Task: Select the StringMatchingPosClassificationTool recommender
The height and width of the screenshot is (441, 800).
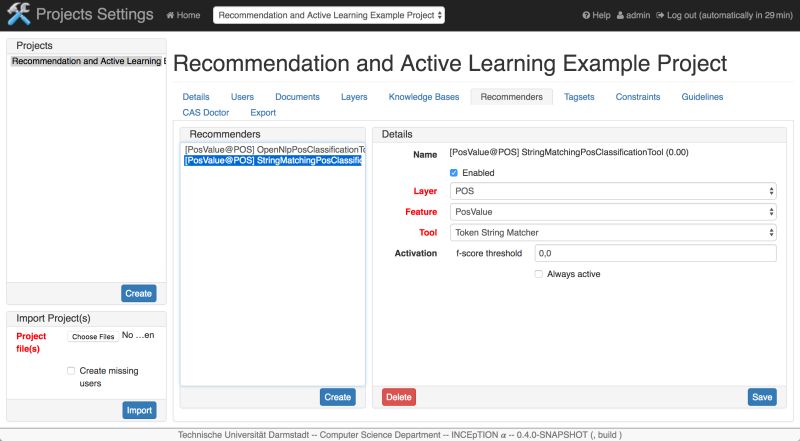Action: pyautogui.click(x=273, y=161)
